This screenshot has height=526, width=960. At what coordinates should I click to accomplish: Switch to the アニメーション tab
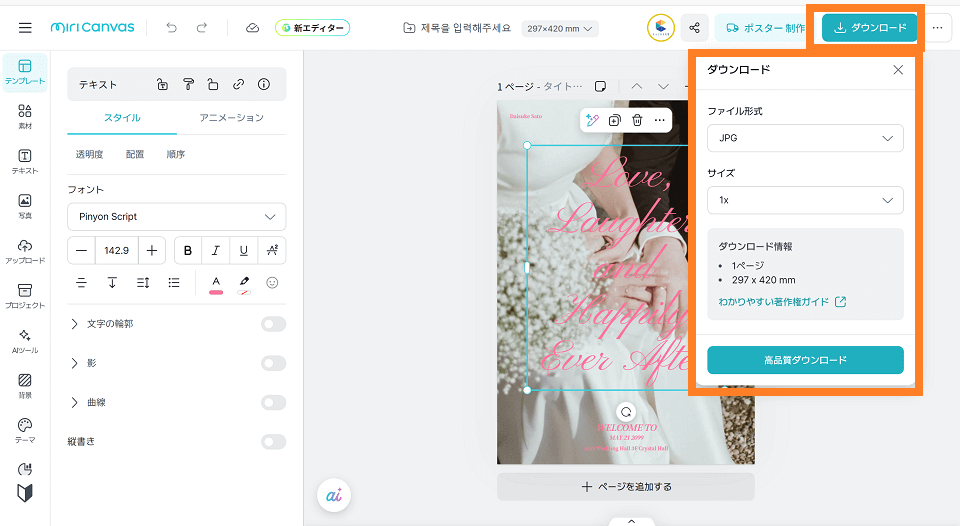(x=231, y=118)
